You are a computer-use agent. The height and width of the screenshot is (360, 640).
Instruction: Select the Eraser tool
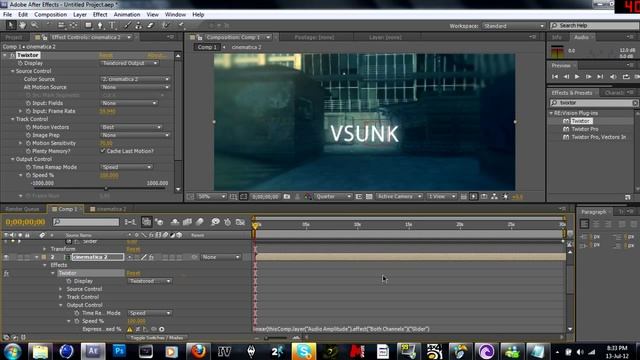pos(150,25)
